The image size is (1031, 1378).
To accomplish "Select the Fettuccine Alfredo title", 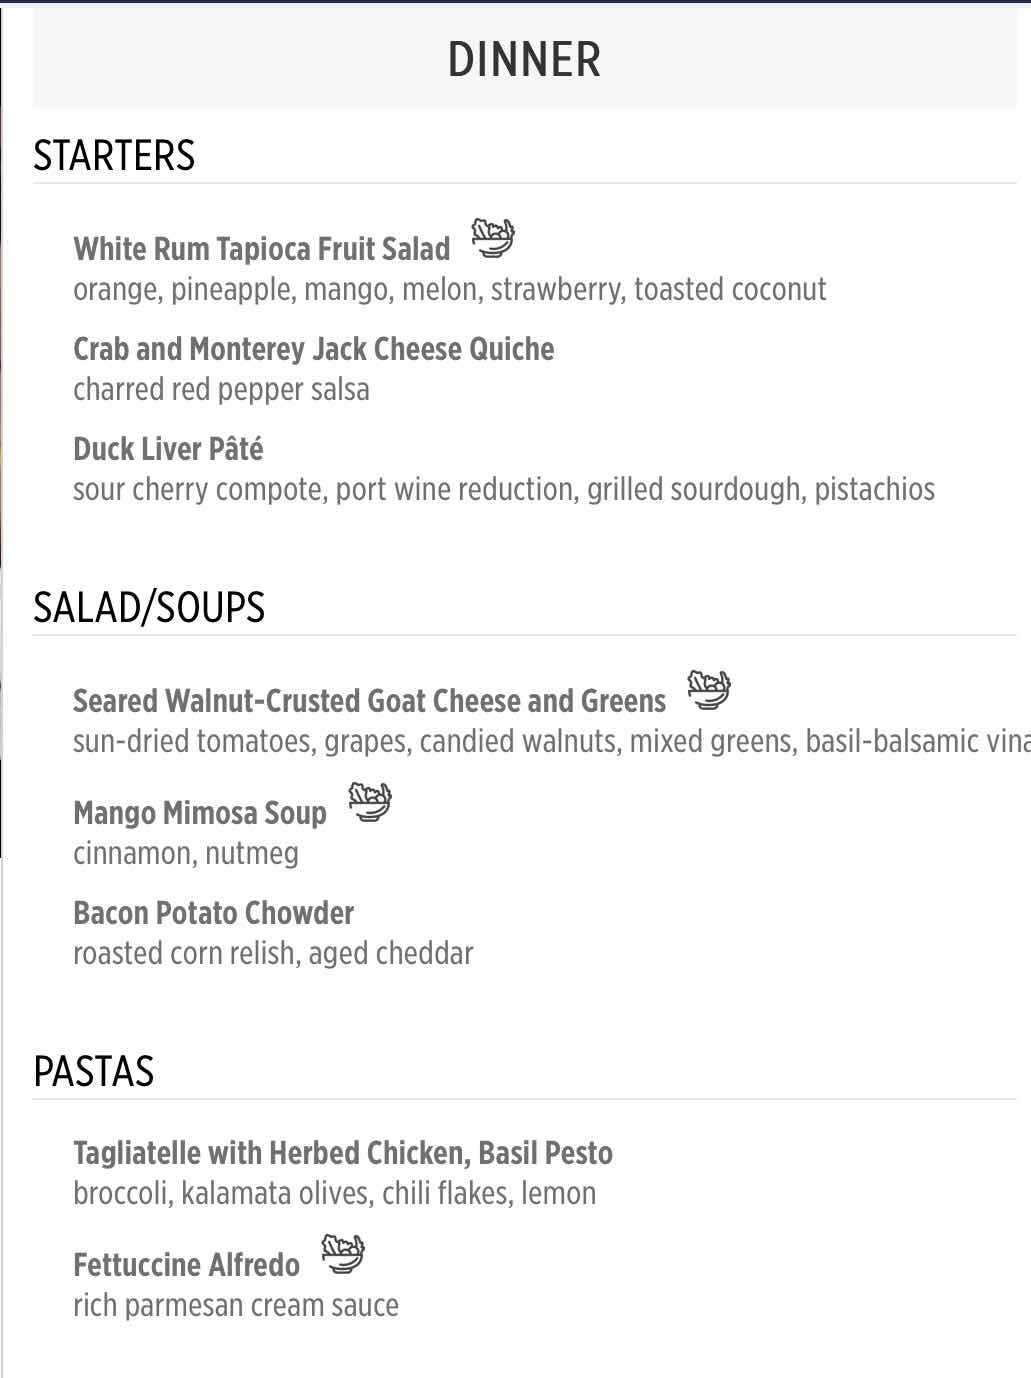I will pyautogui.click(x=187, y=1265).
